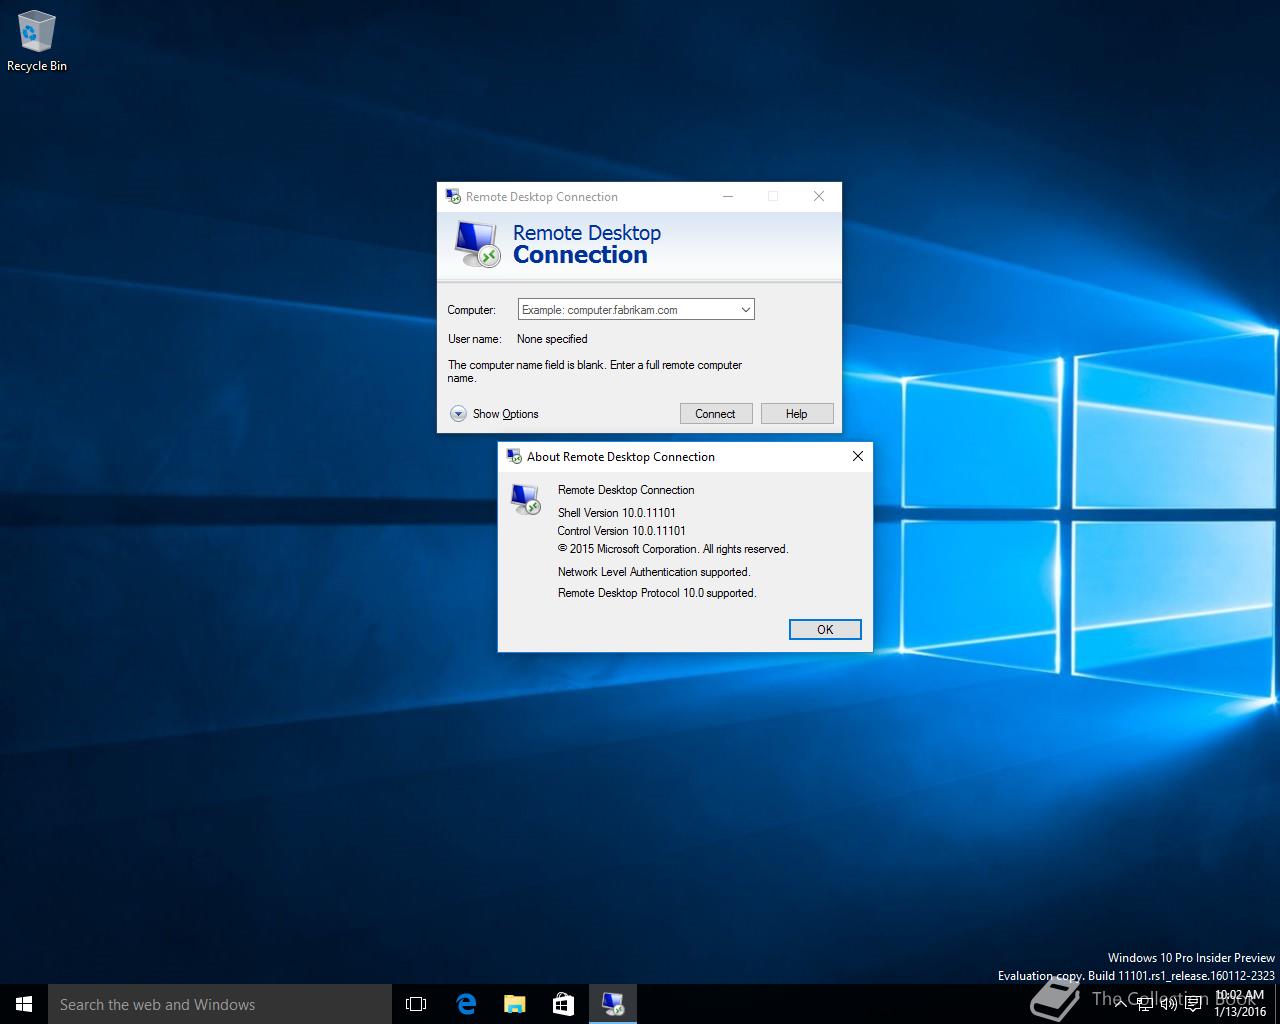Click the Remote Desktop Connection title bar icon

(x=453, y=196)
